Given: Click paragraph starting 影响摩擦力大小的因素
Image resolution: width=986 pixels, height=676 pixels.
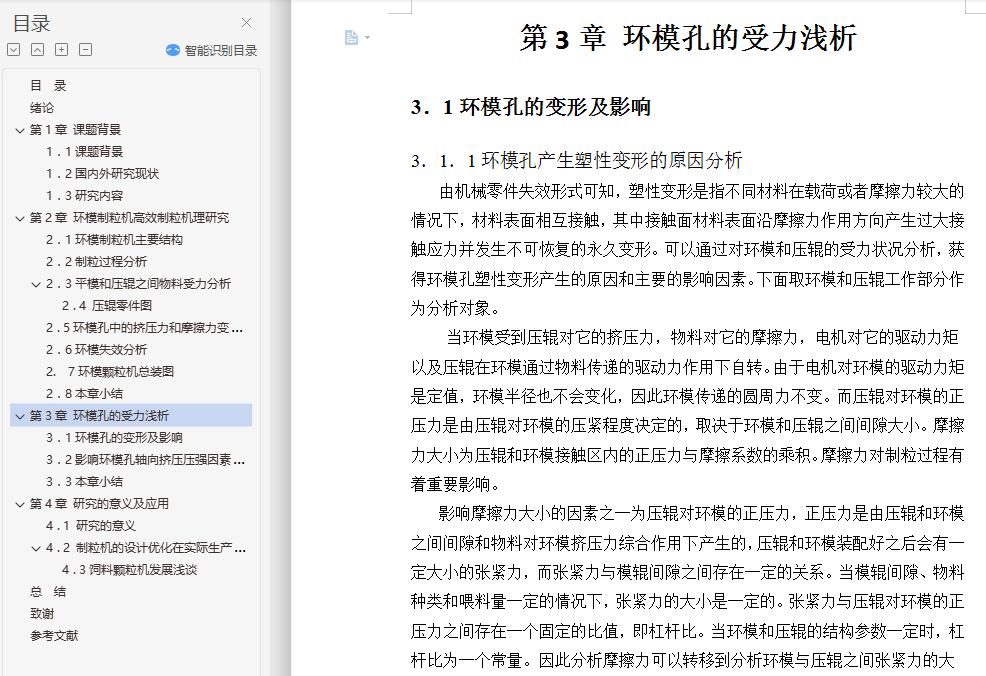Looking at the screenshot, I should click(x=687, y=587).
